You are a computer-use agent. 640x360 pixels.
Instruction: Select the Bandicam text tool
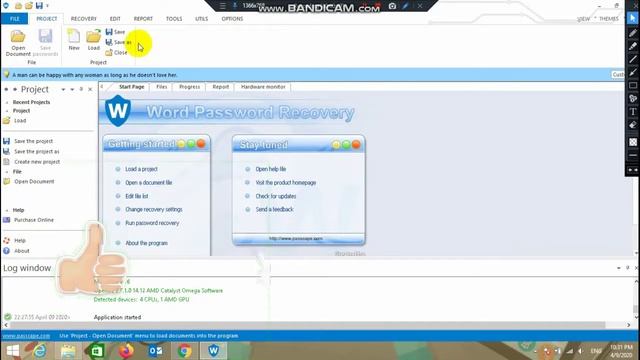coord(633,111)
